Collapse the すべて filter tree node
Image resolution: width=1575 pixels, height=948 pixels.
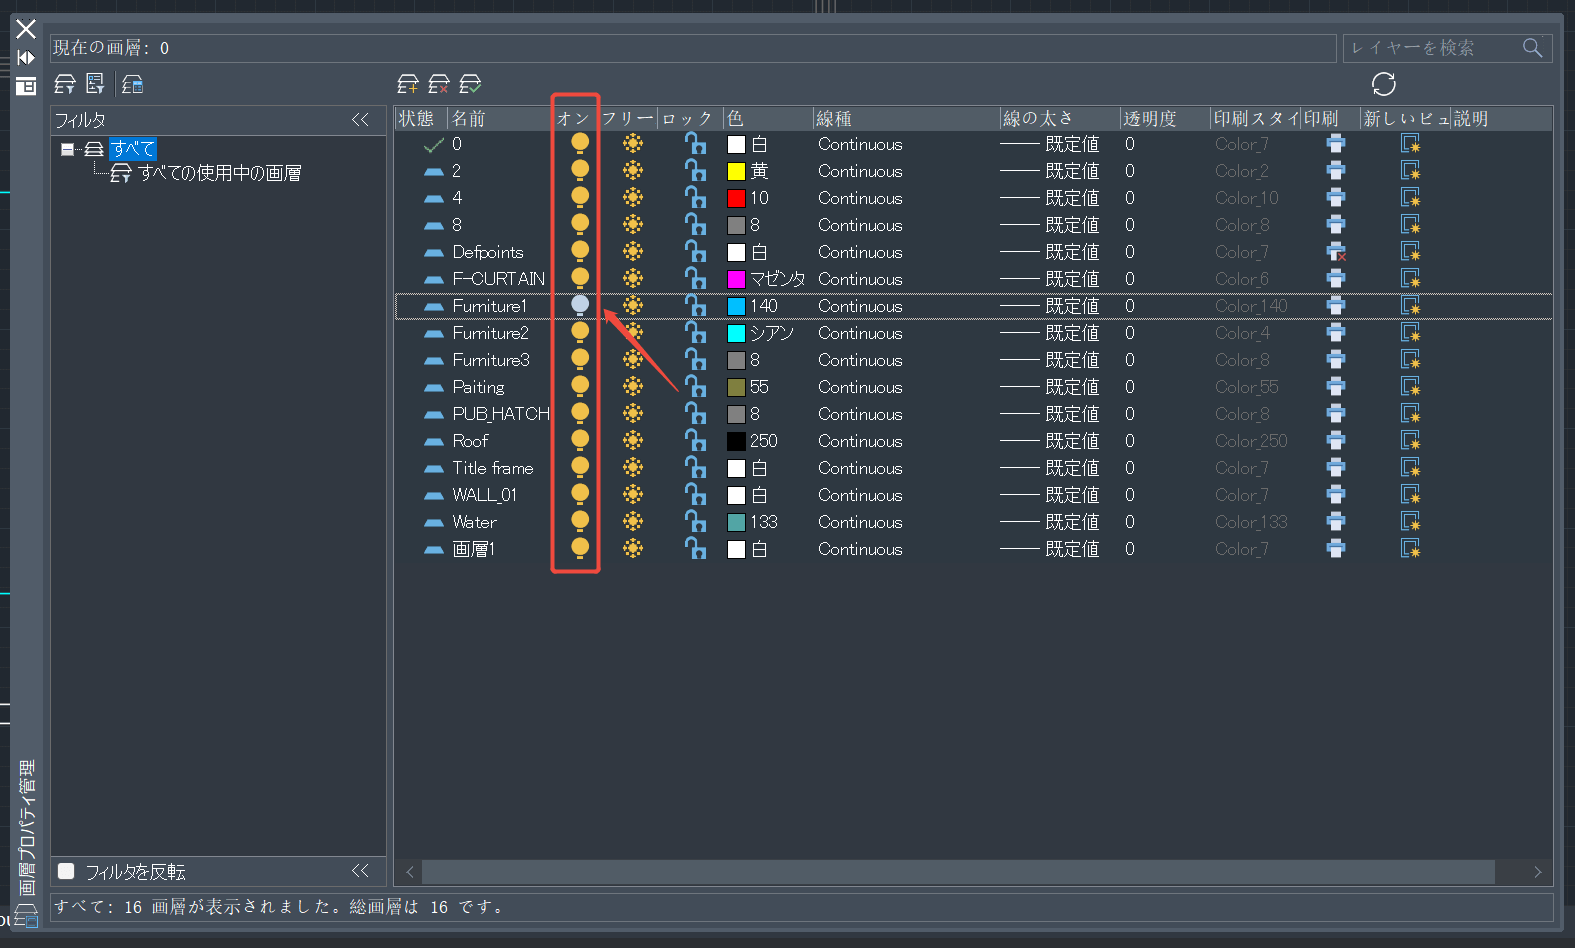pyautogui.click(x=67, y=149)
